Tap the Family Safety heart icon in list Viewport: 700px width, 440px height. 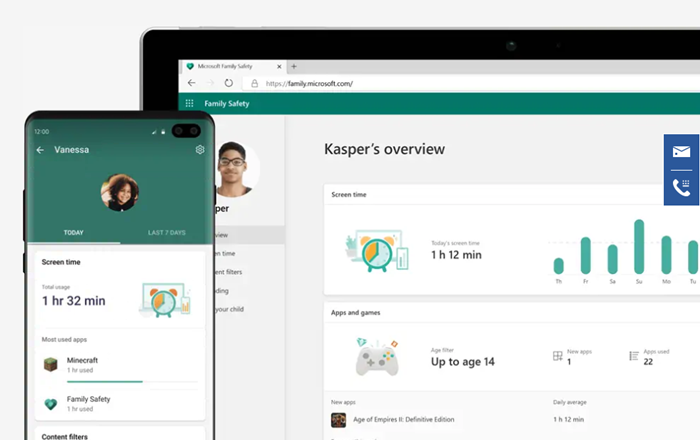pos(50,404)
